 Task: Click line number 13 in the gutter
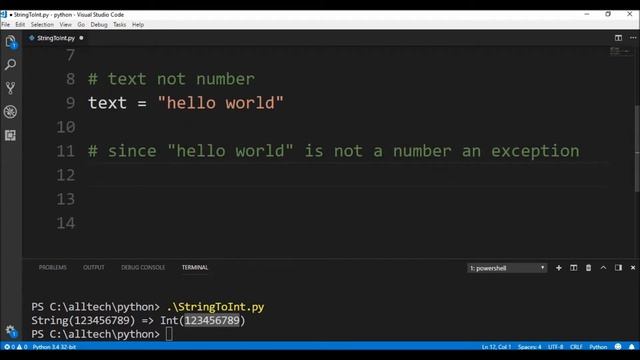click(66, 199)
